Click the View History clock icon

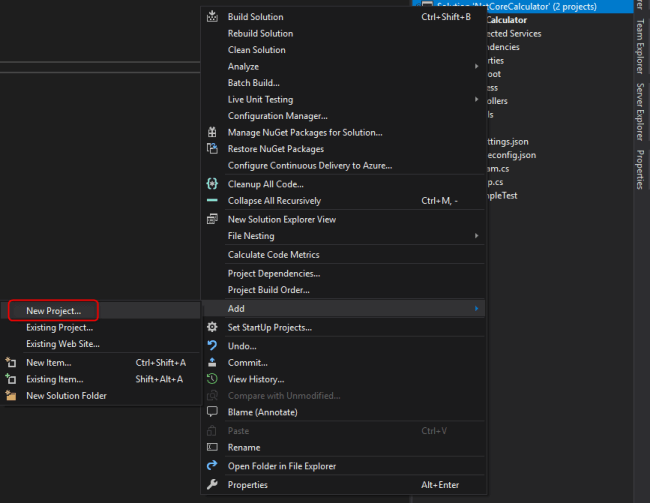[x=212, y=379]
